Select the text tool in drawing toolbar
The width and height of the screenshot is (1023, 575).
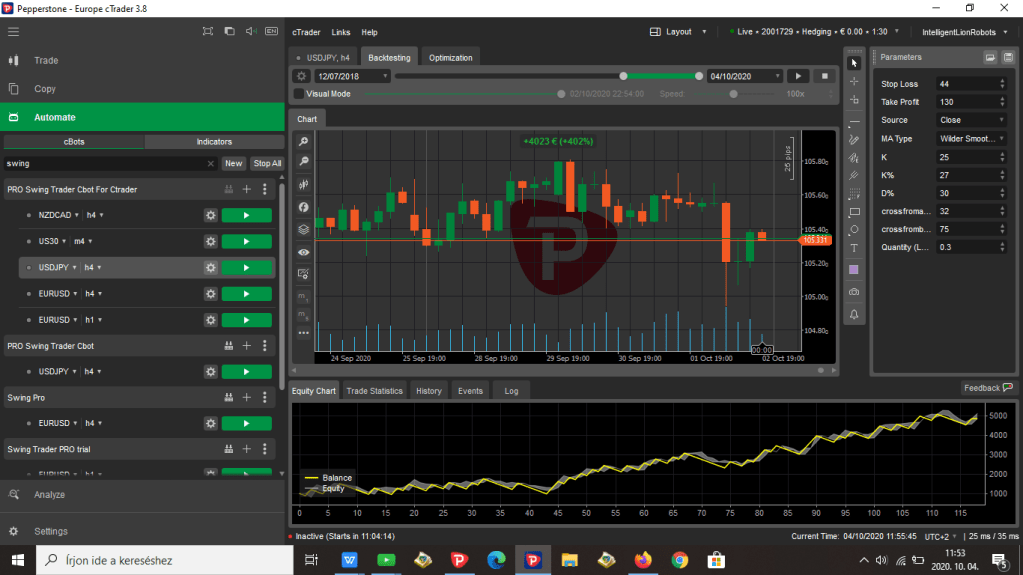[854, 248]
